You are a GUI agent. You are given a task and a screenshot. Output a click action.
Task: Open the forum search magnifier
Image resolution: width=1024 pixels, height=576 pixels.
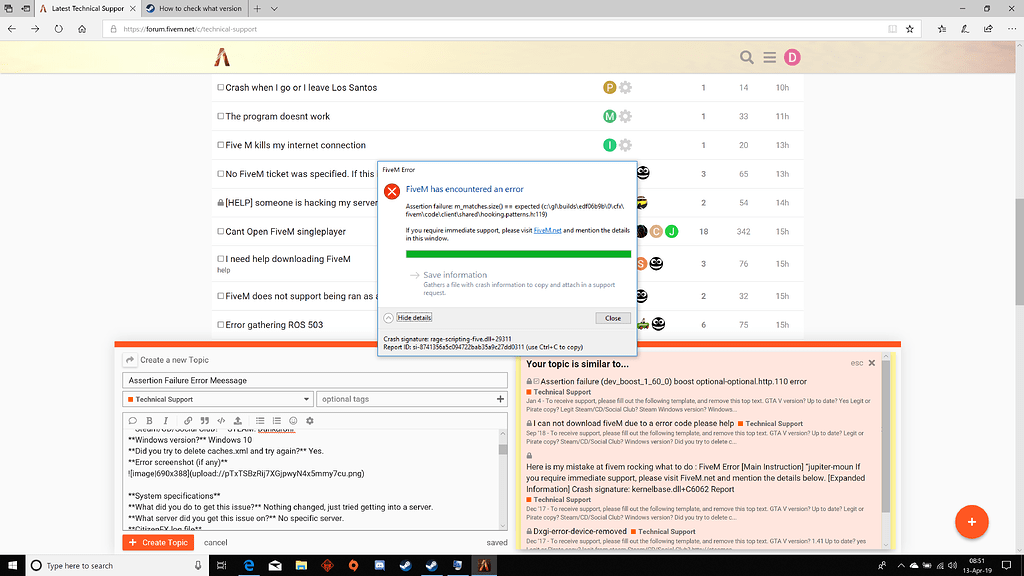point(746,57)
